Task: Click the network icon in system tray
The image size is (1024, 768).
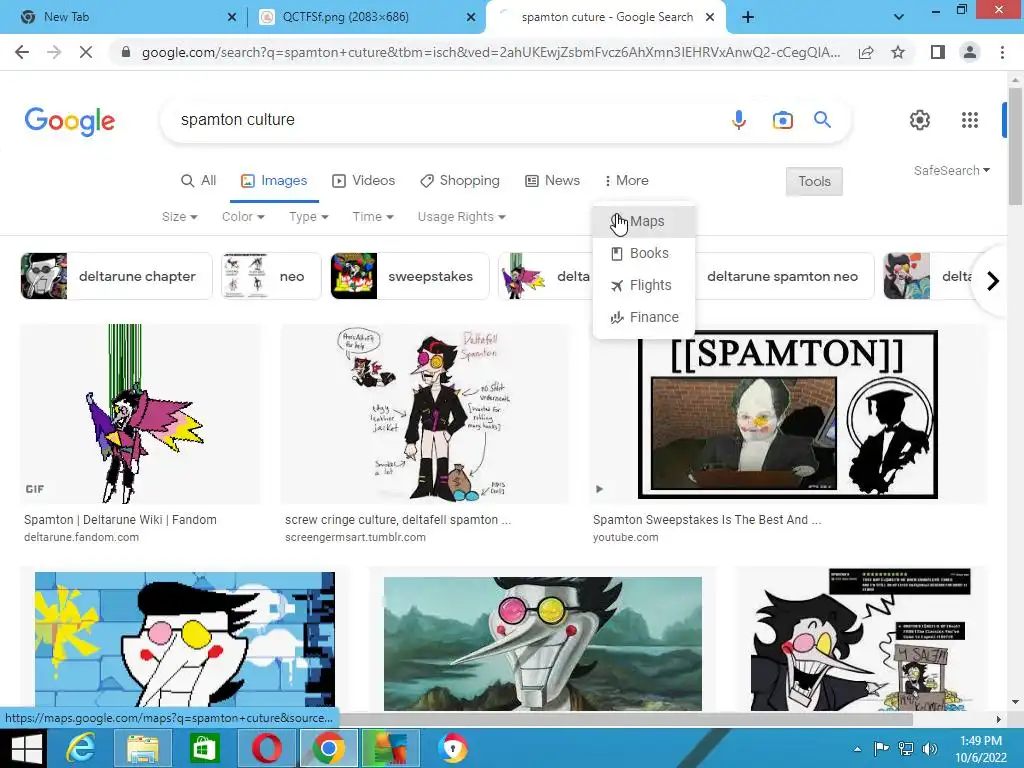Action: tap(906, 749)
